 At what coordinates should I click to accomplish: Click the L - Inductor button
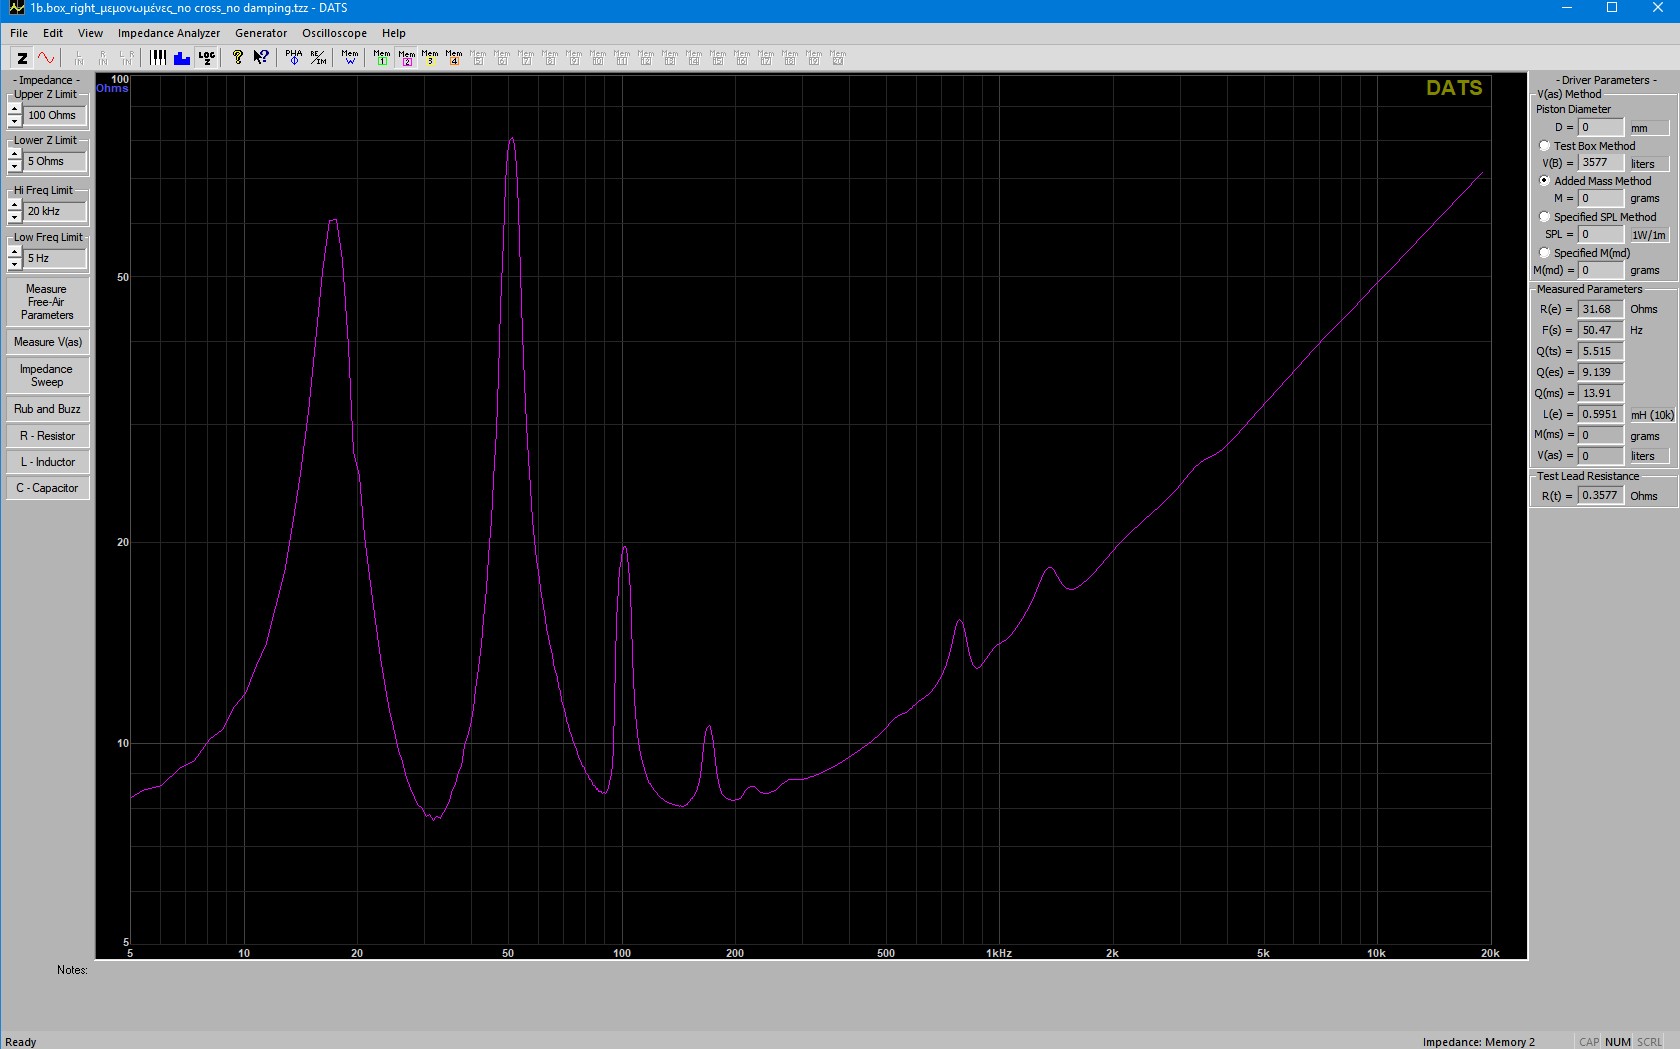tap(47, 462)
